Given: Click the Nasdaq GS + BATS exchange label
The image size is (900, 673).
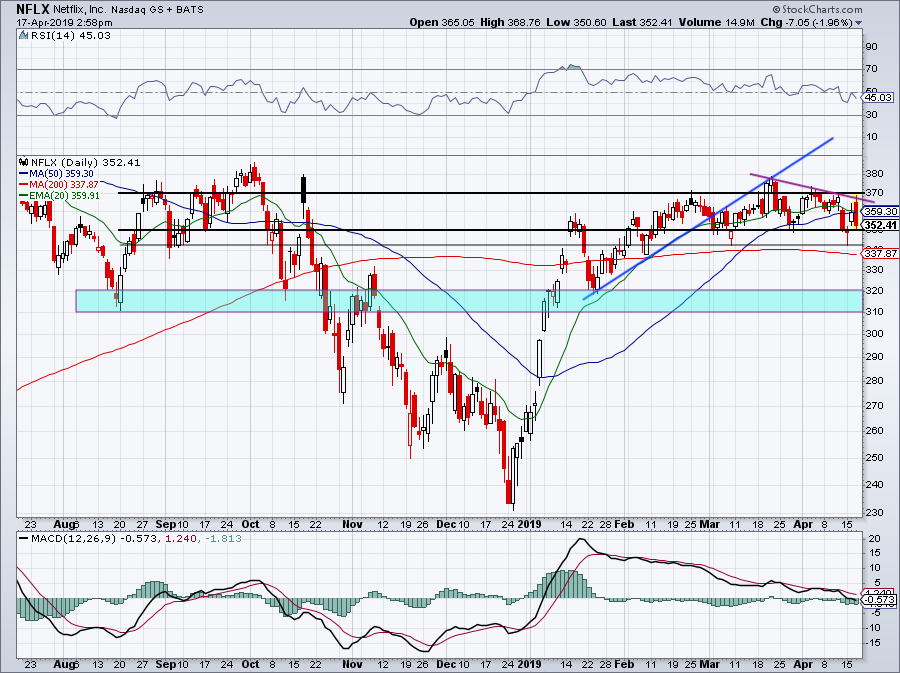Looking at the screenshot, I should click(x=157, y=10).
